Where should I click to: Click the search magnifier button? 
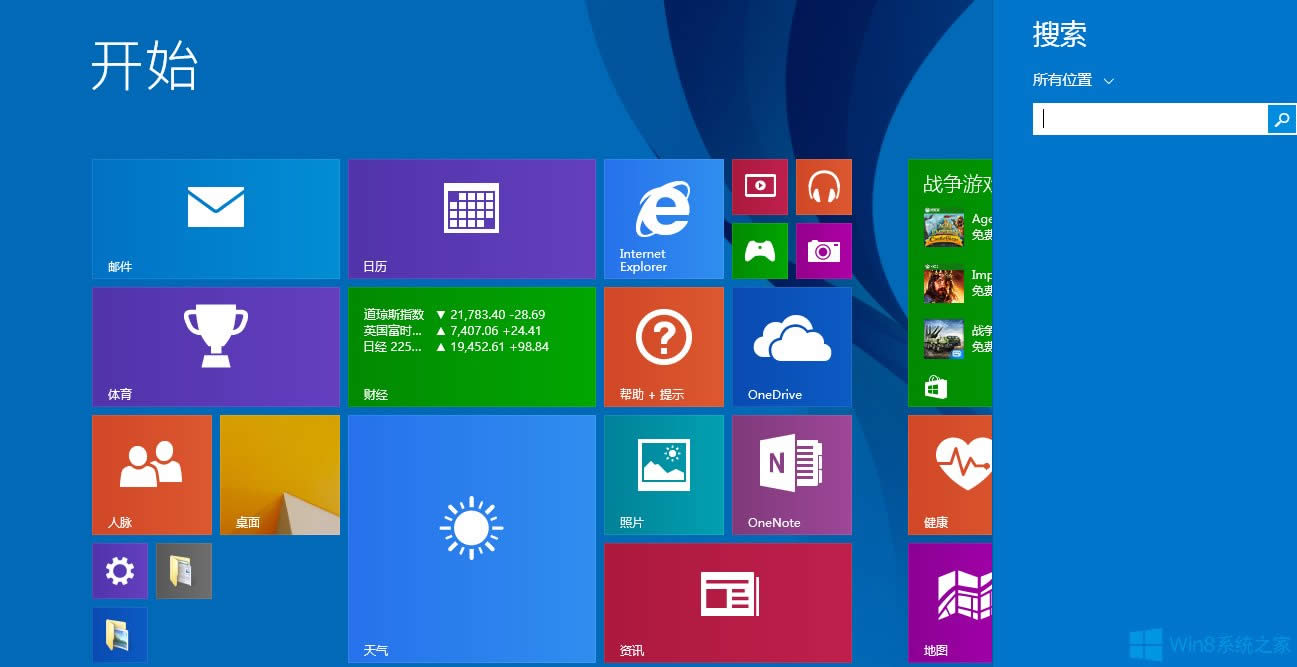click(1282, 119)
